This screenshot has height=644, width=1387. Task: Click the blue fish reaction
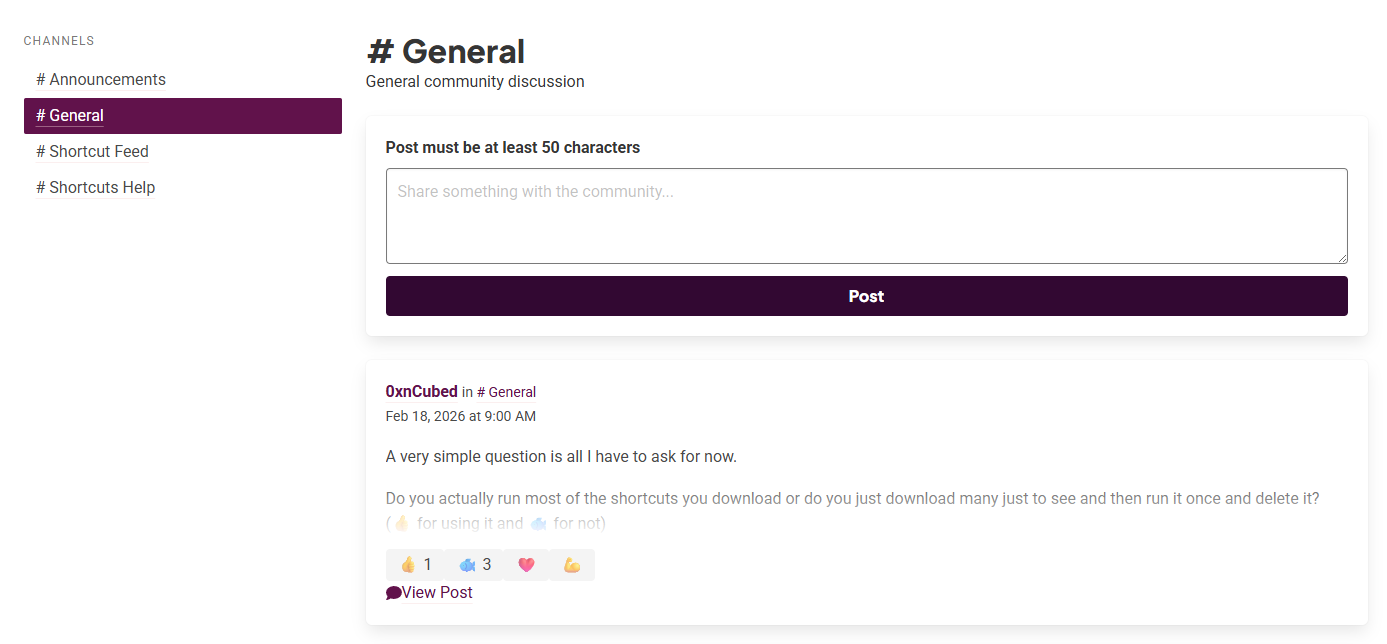point(475,565)
